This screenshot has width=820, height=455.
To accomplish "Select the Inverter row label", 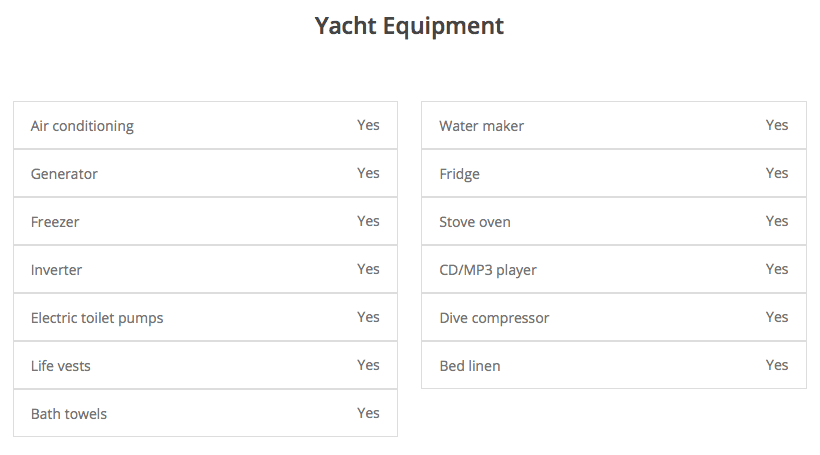I will point(56,270).
